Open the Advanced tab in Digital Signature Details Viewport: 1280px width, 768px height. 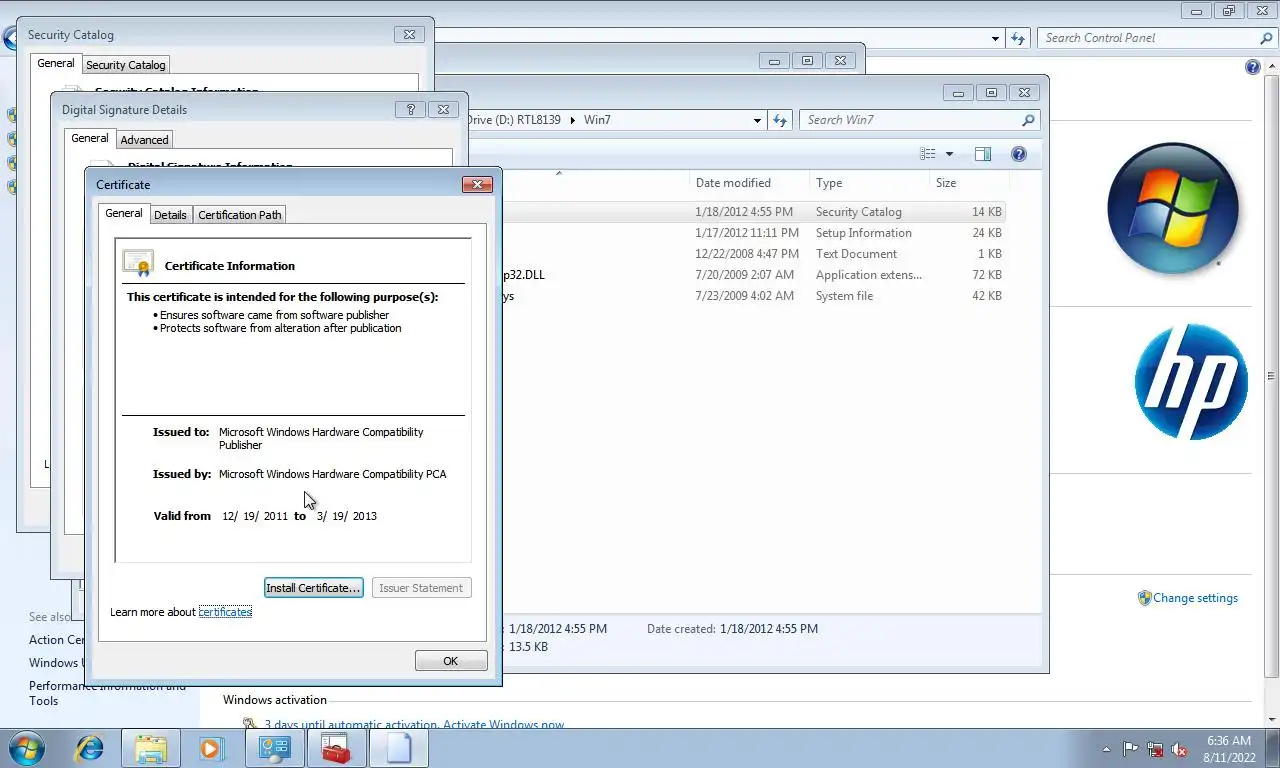145,140
